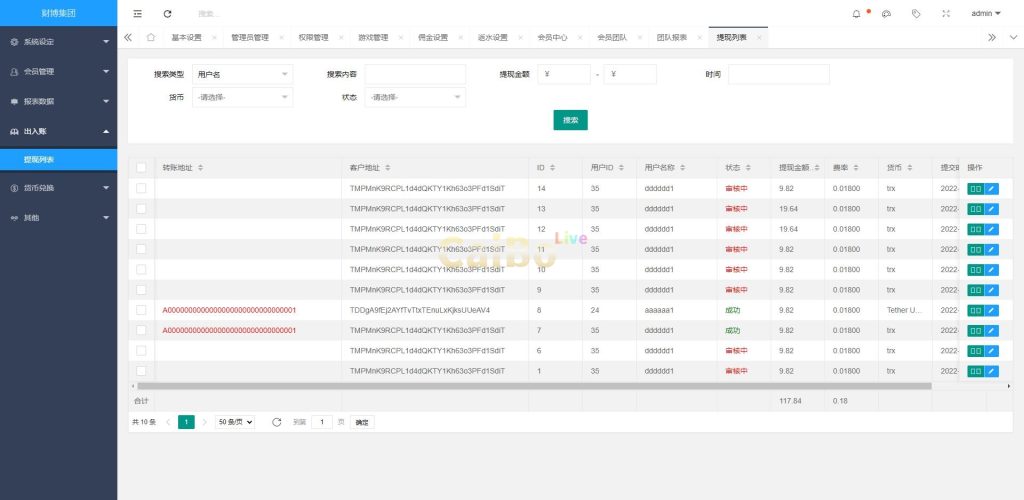This screenshot has height=500, width=1024.
Task: Click the green 搜索 button
Action: point(570,120)
